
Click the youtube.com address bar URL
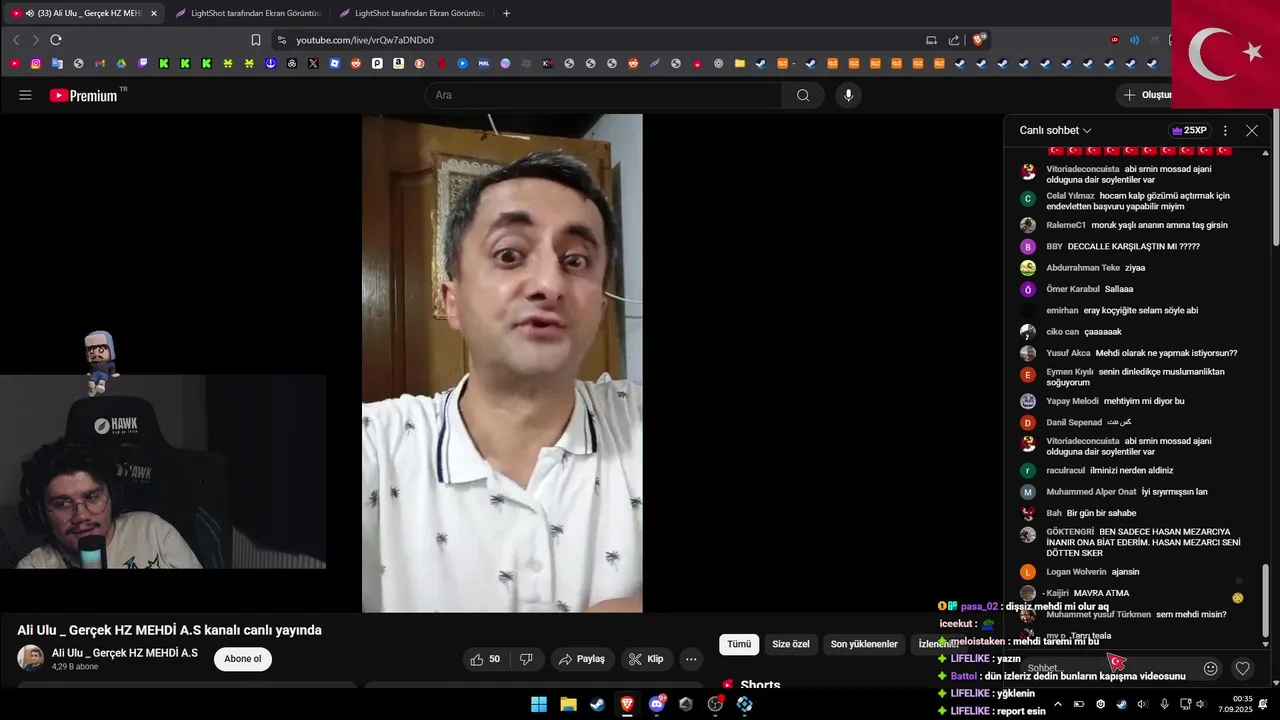(x=365, y=40)
